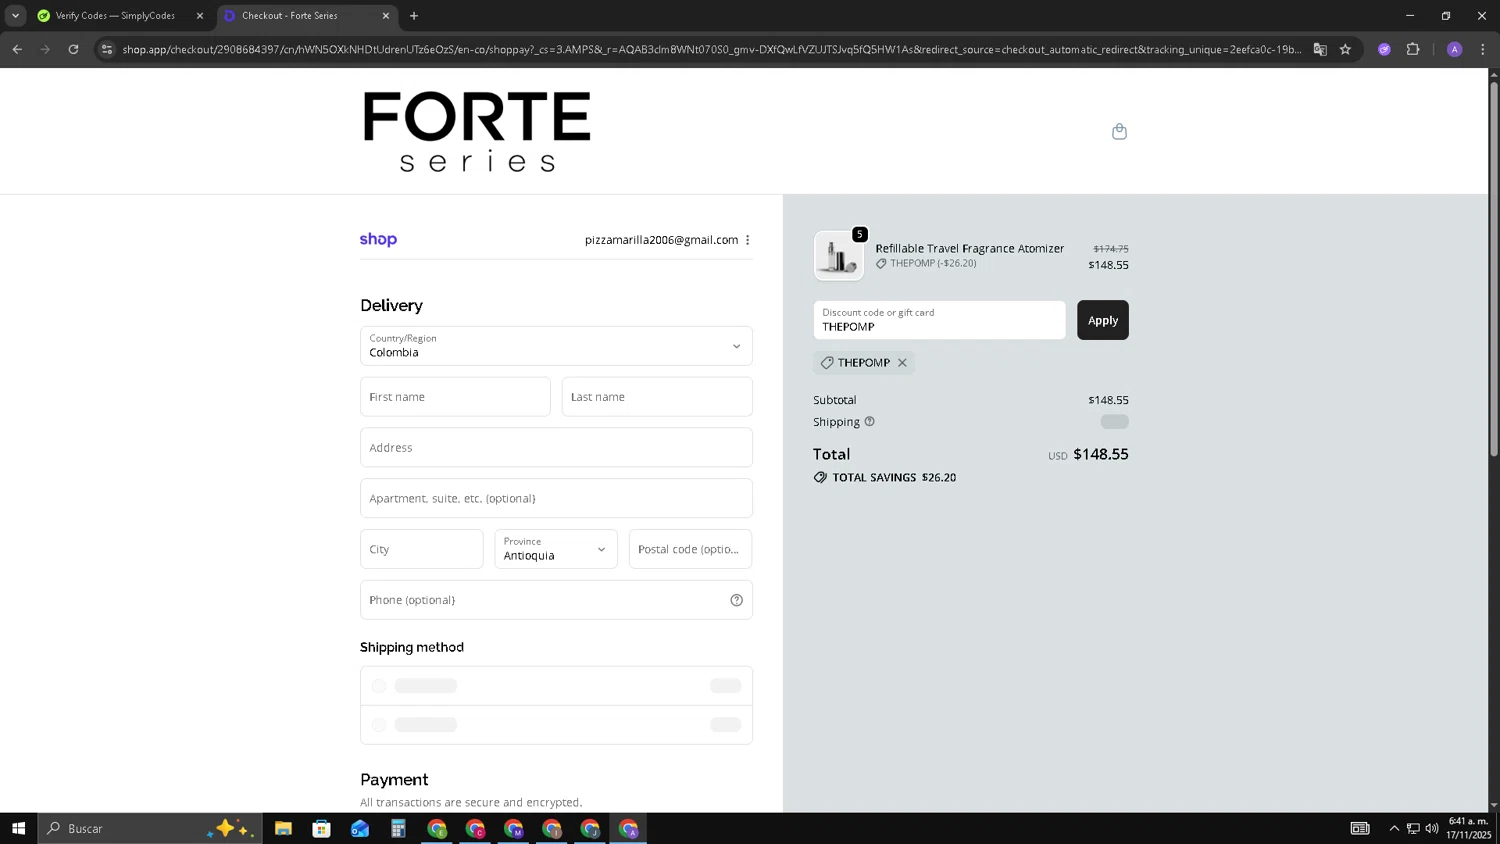View site information icon in address bar
This screenshot has width=1500, height=844.
point(107,49)
